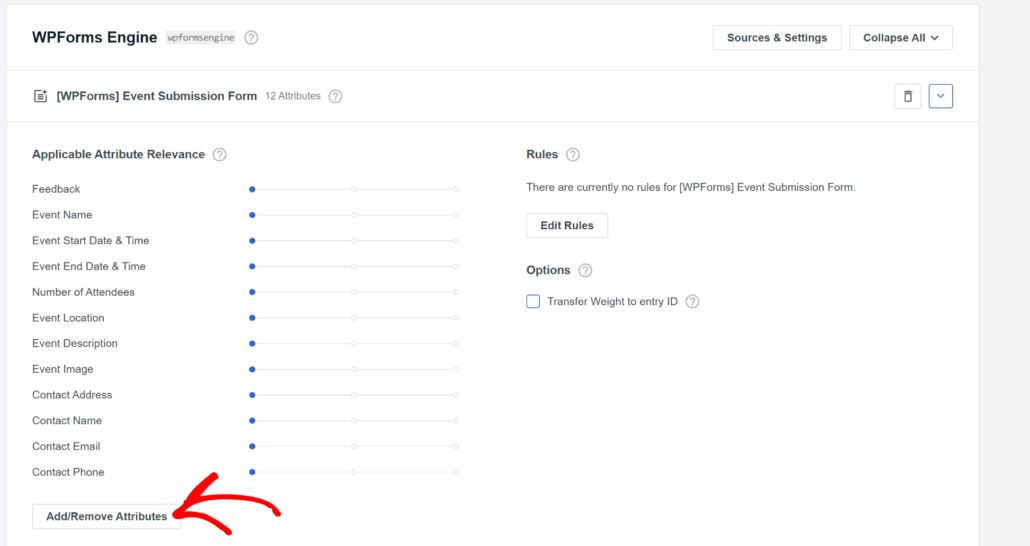Set Feedback relevance slider to middle

pos(354,189)
